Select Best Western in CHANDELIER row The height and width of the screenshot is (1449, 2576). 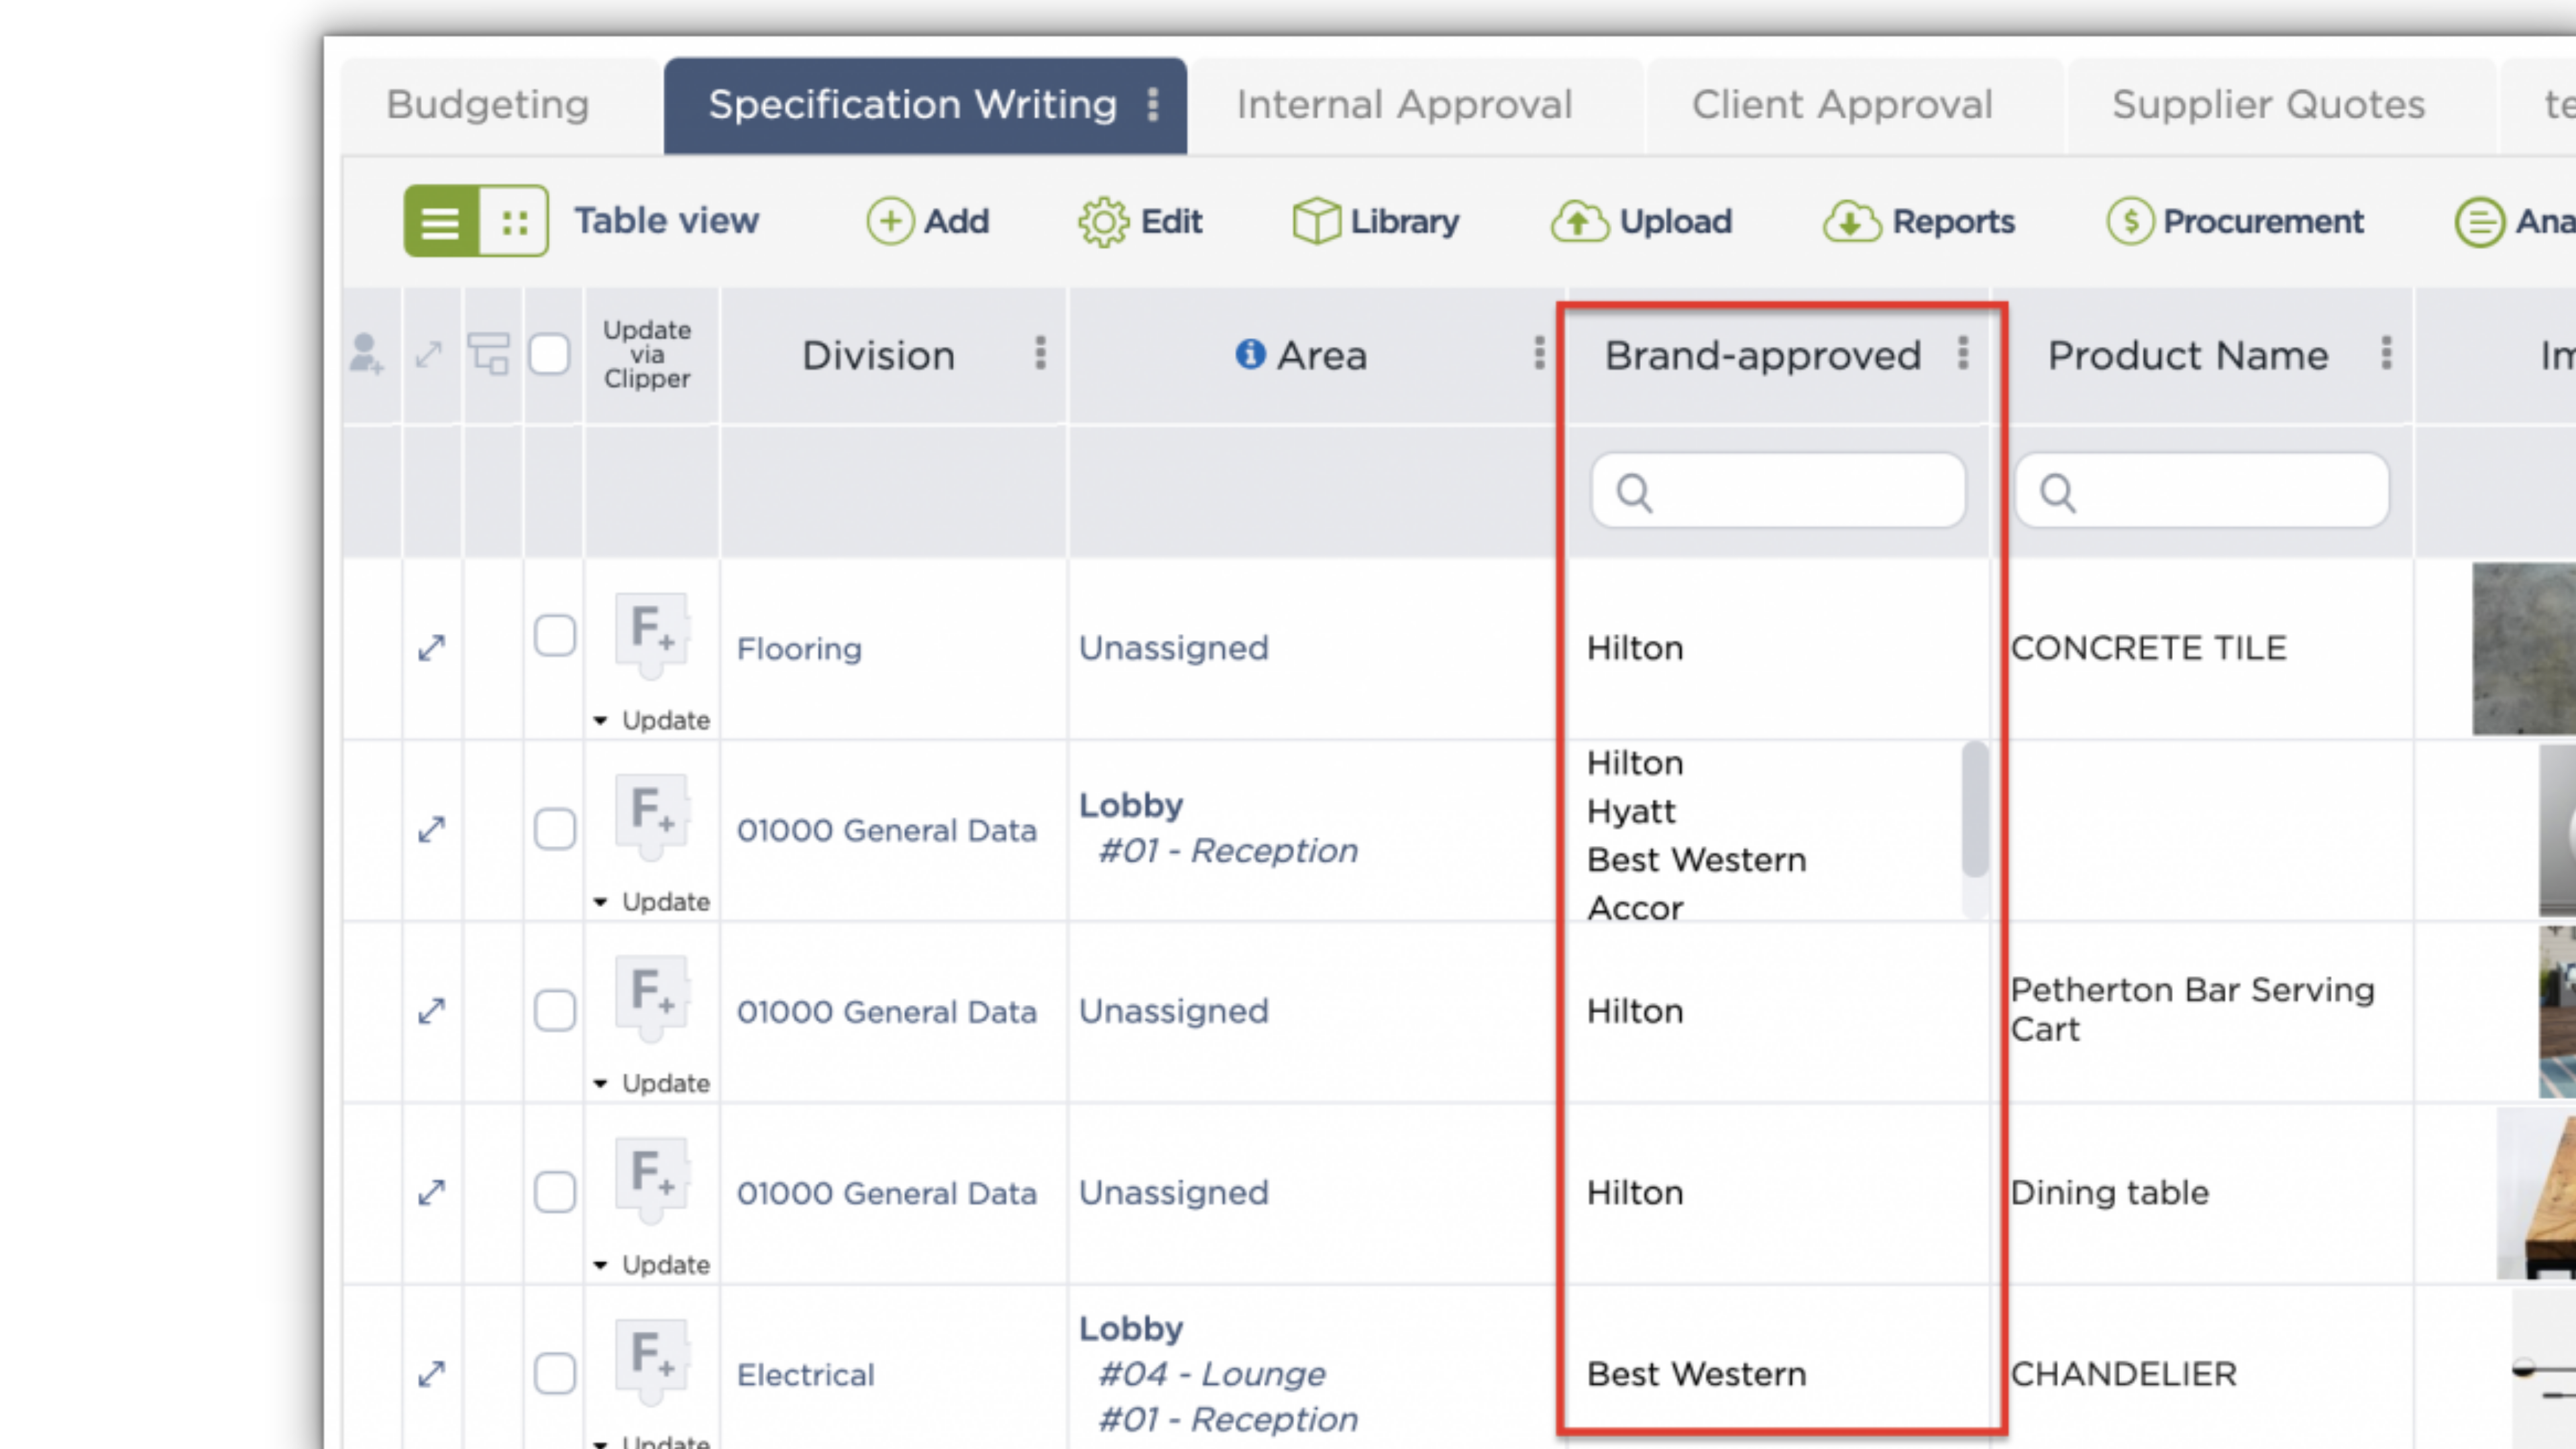click(x=1697, y=1374)
